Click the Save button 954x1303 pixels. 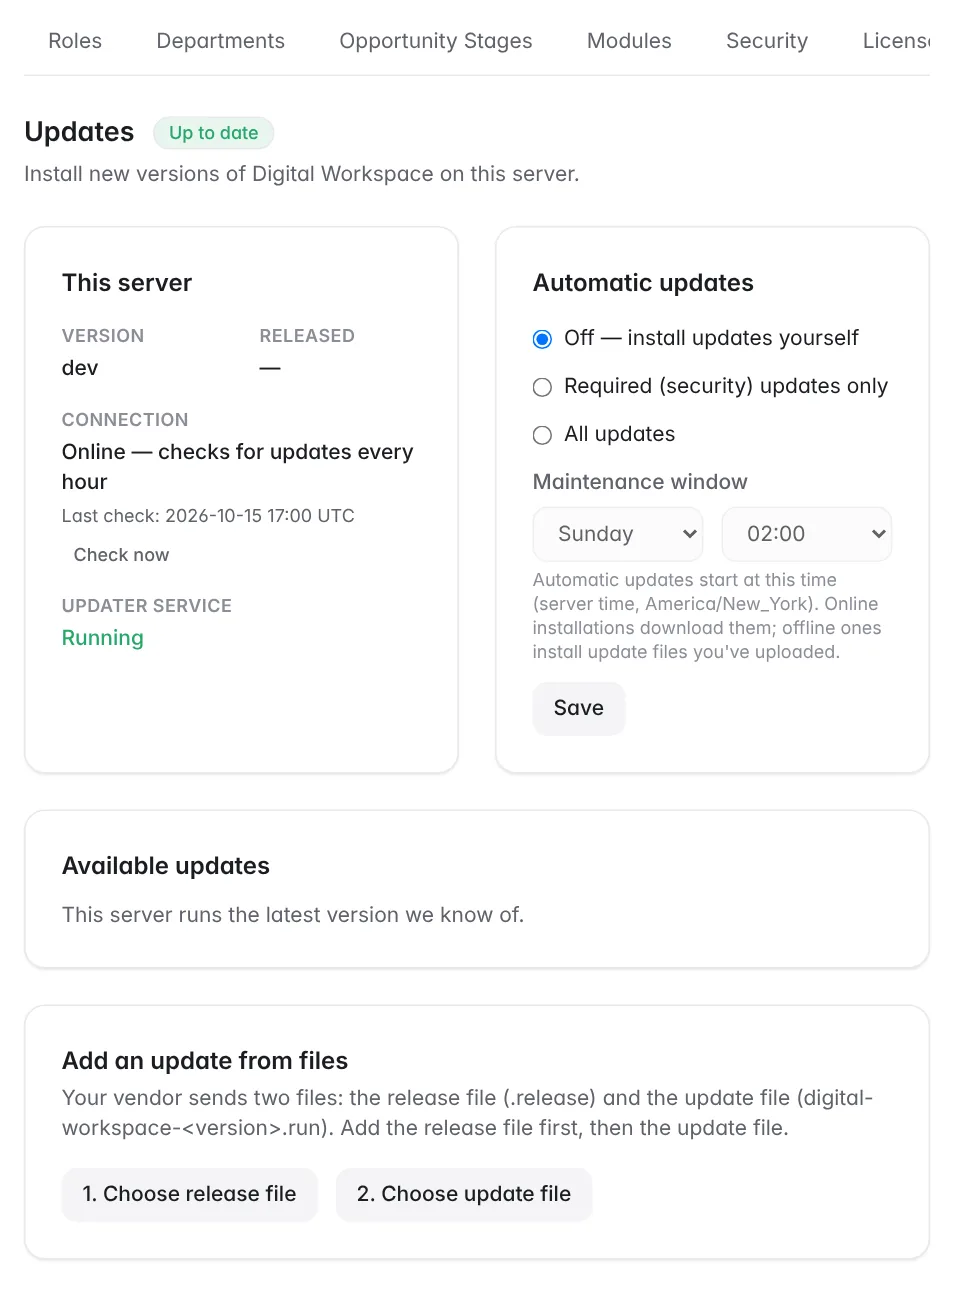click(579, 708)
